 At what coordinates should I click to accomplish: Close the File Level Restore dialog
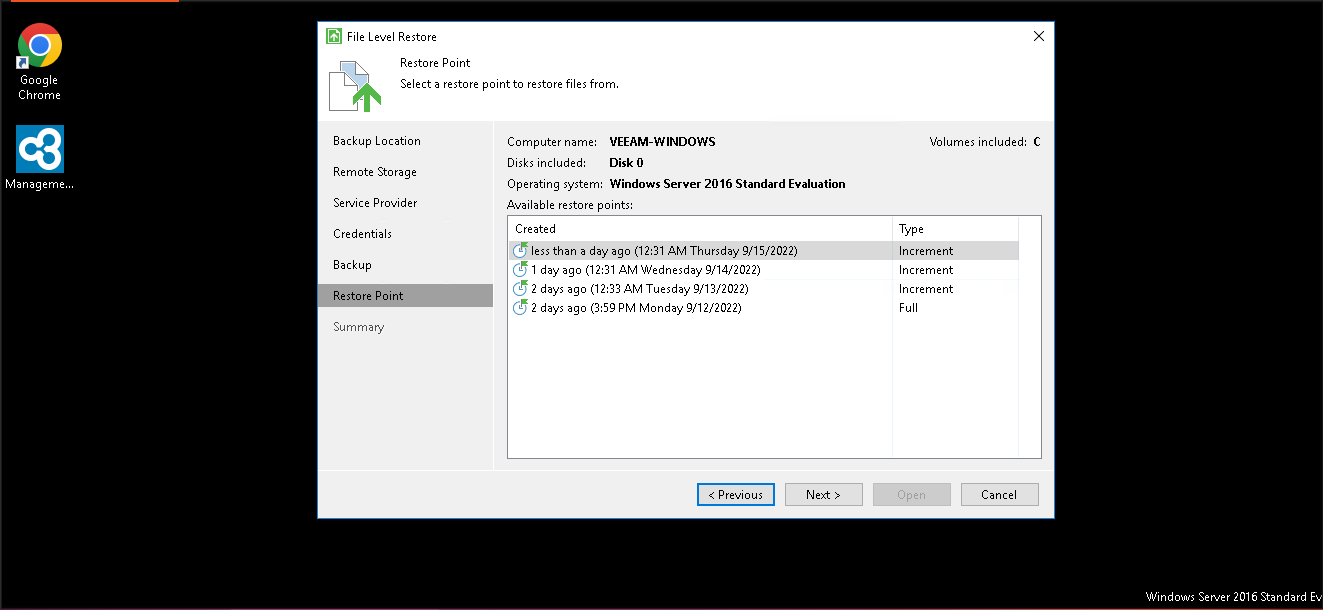[1038, 37]
